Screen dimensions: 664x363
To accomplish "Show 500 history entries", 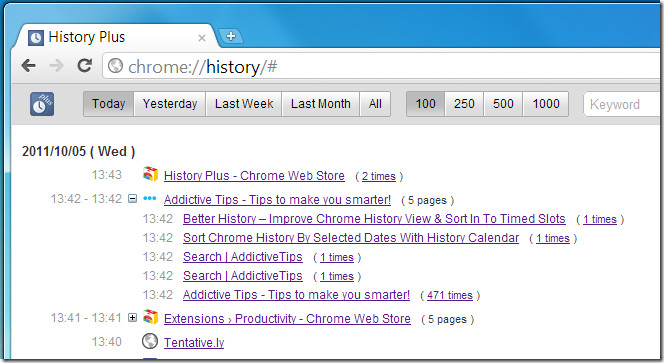I will pos(503,104).
